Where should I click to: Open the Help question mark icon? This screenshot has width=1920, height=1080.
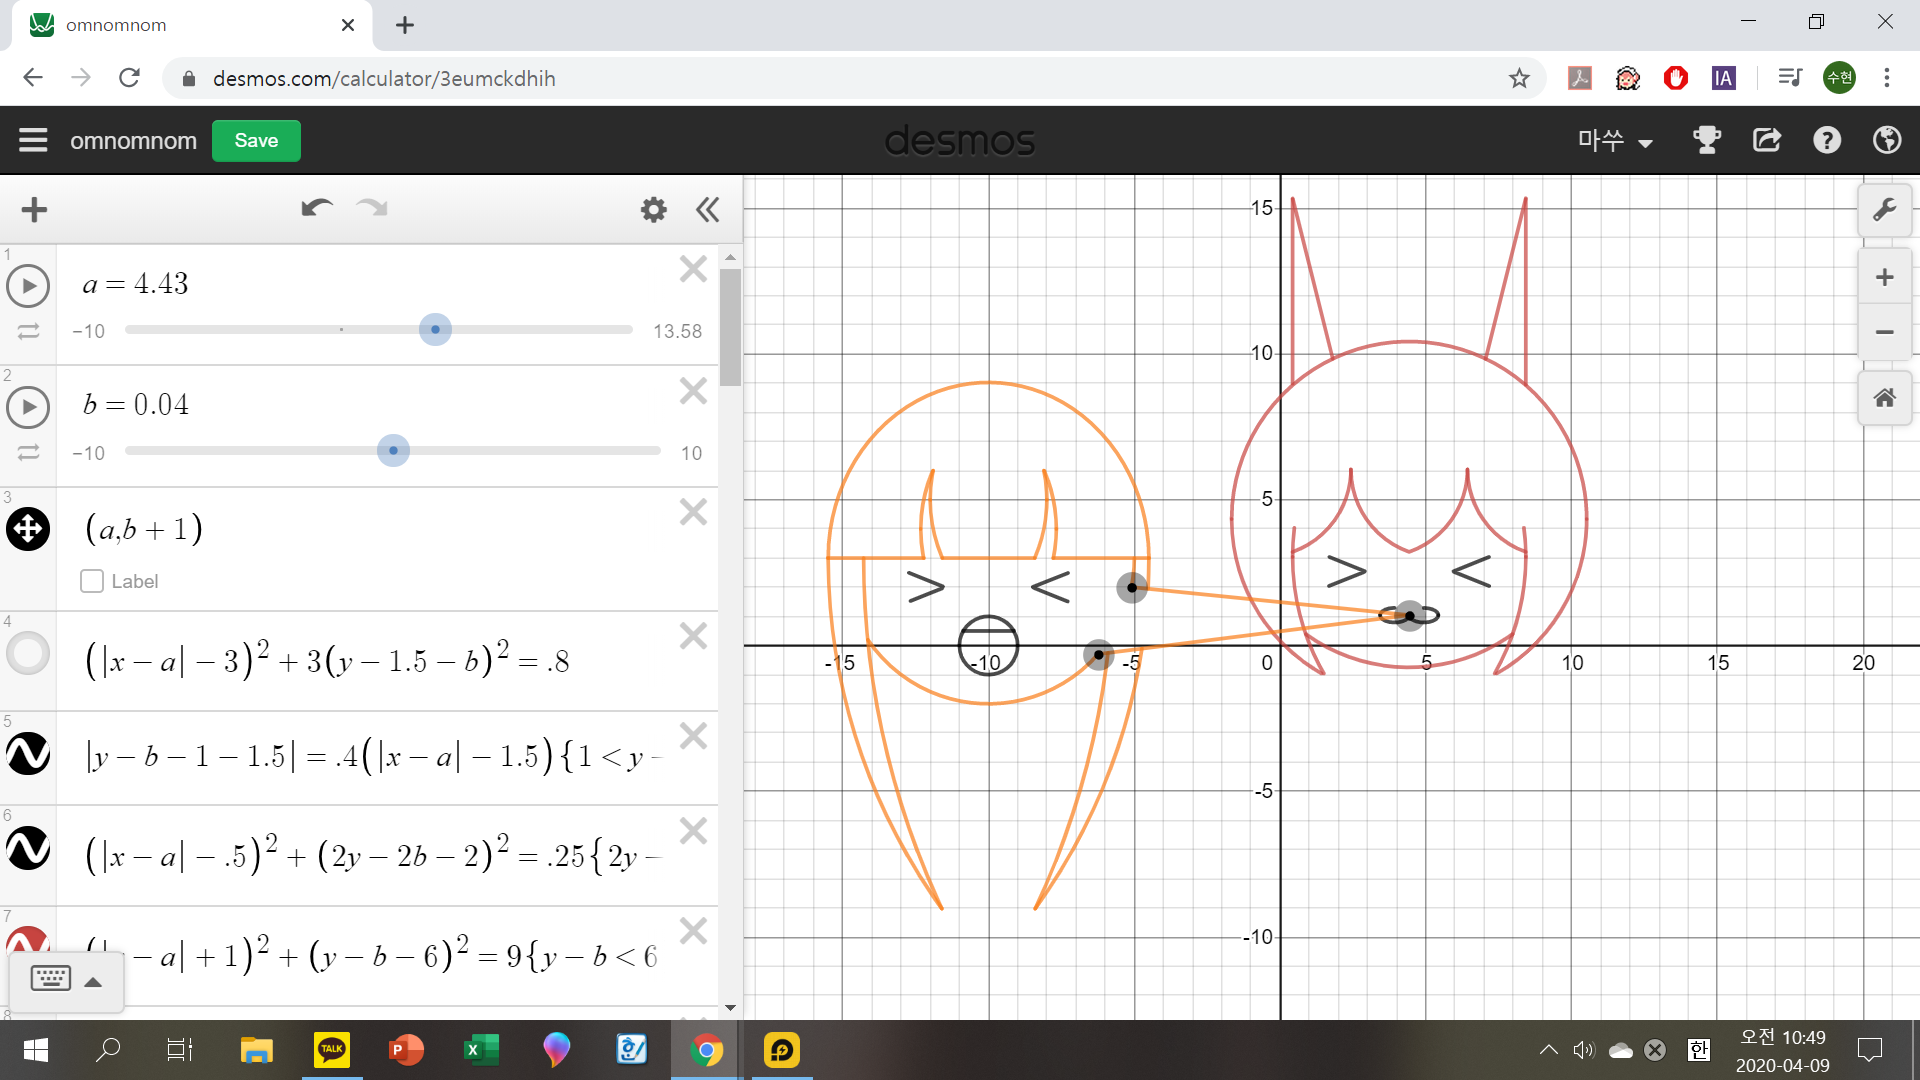(x=1827, y=140)
